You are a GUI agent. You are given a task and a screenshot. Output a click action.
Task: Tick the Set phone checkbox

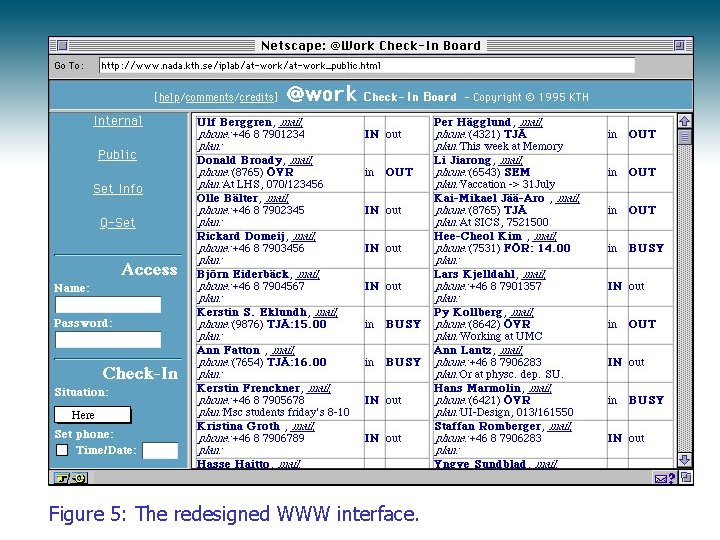pyautogui.click(x=62, y=450)
